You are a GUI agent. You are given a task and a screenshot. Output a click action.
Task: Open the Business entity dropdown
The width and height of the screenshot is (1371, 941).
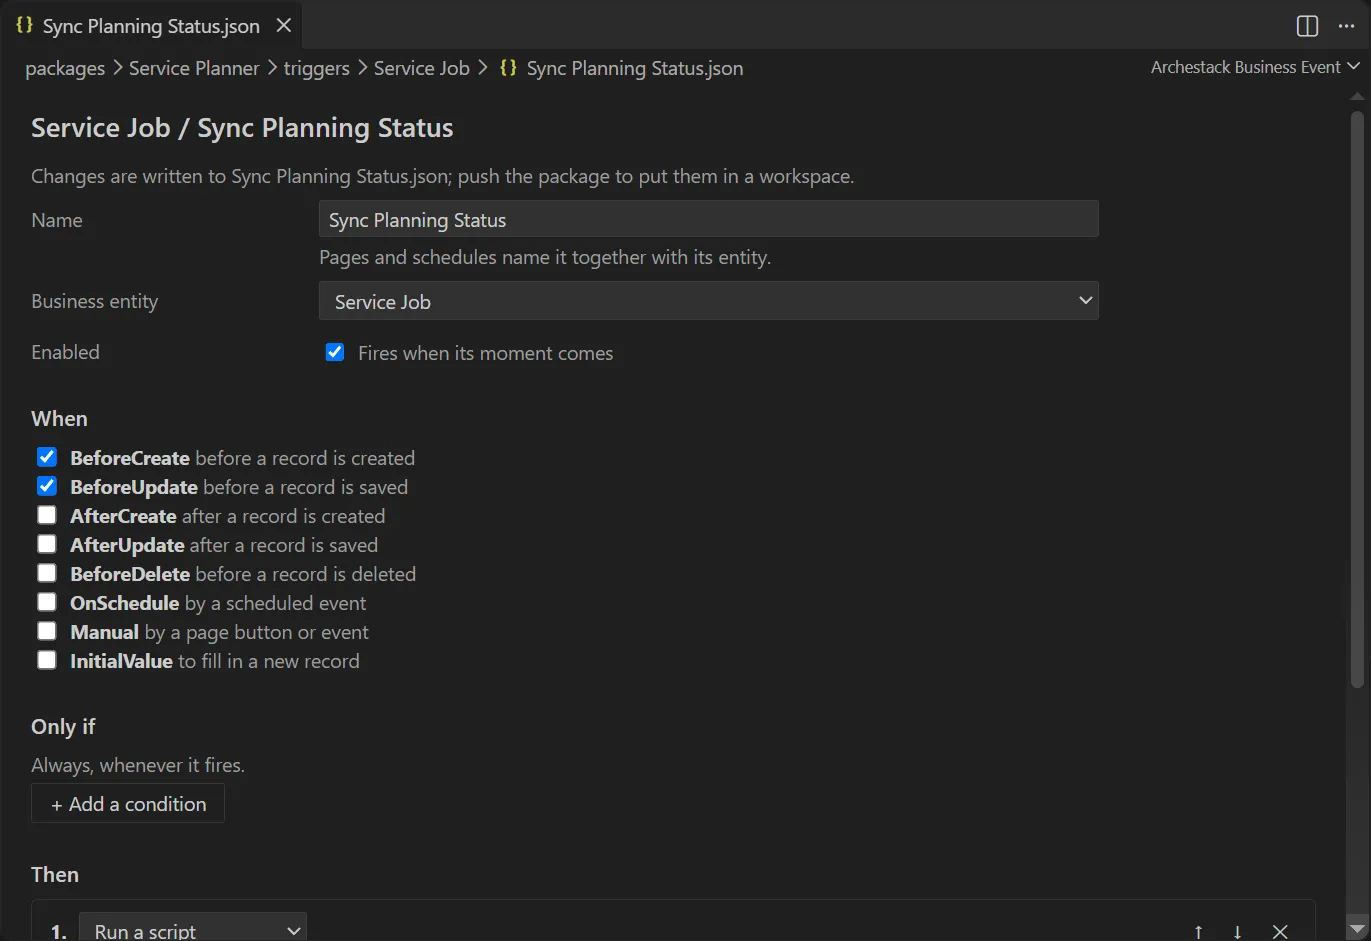tap(708, 301)
